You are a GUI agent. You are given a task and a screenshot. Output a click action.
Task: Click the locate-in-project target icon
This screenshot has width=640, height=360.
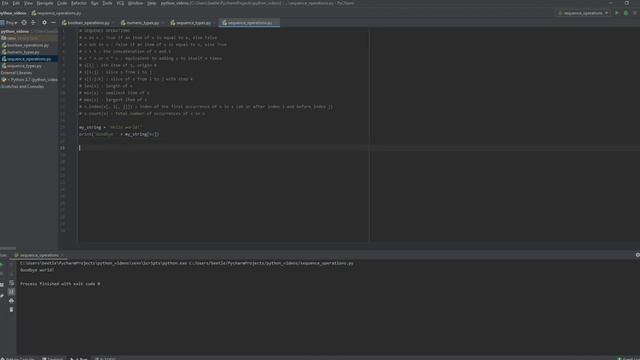(x=24, y=23)
